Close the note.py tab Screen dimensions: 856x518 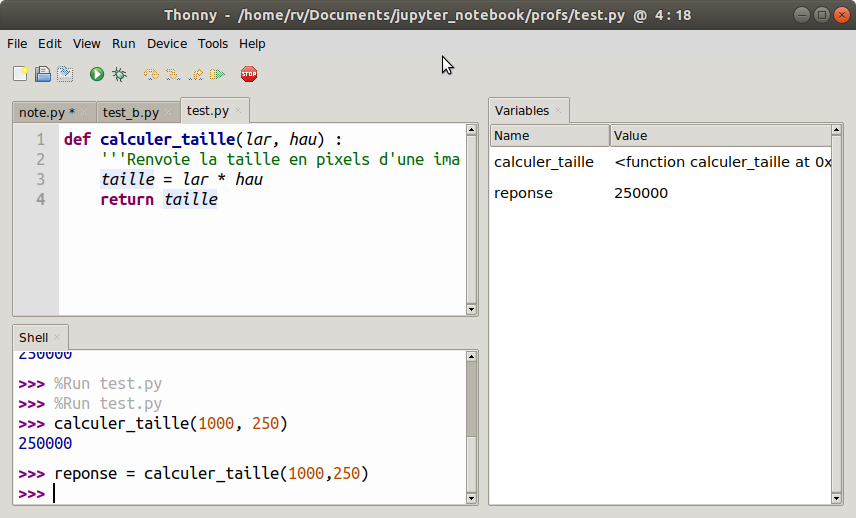pyautogui.click(x=84, y=112)
